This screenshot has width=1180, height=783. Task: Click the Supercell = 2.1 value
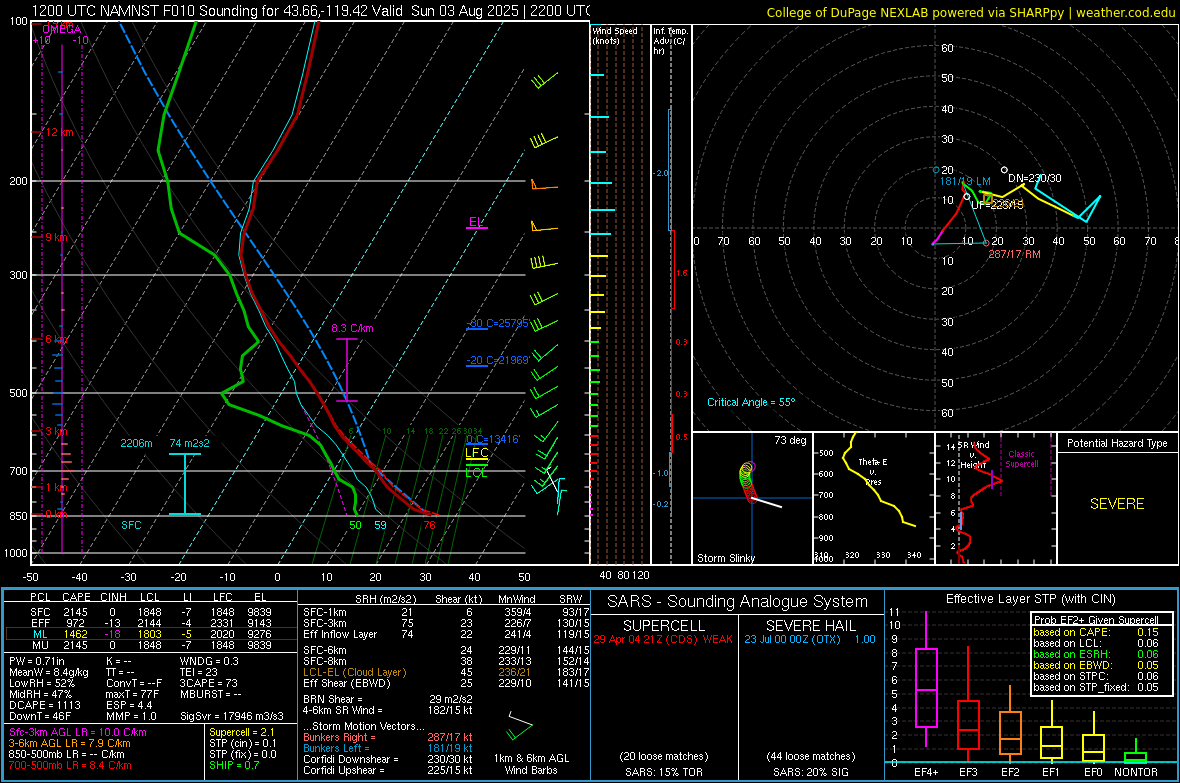click(242, 732)
